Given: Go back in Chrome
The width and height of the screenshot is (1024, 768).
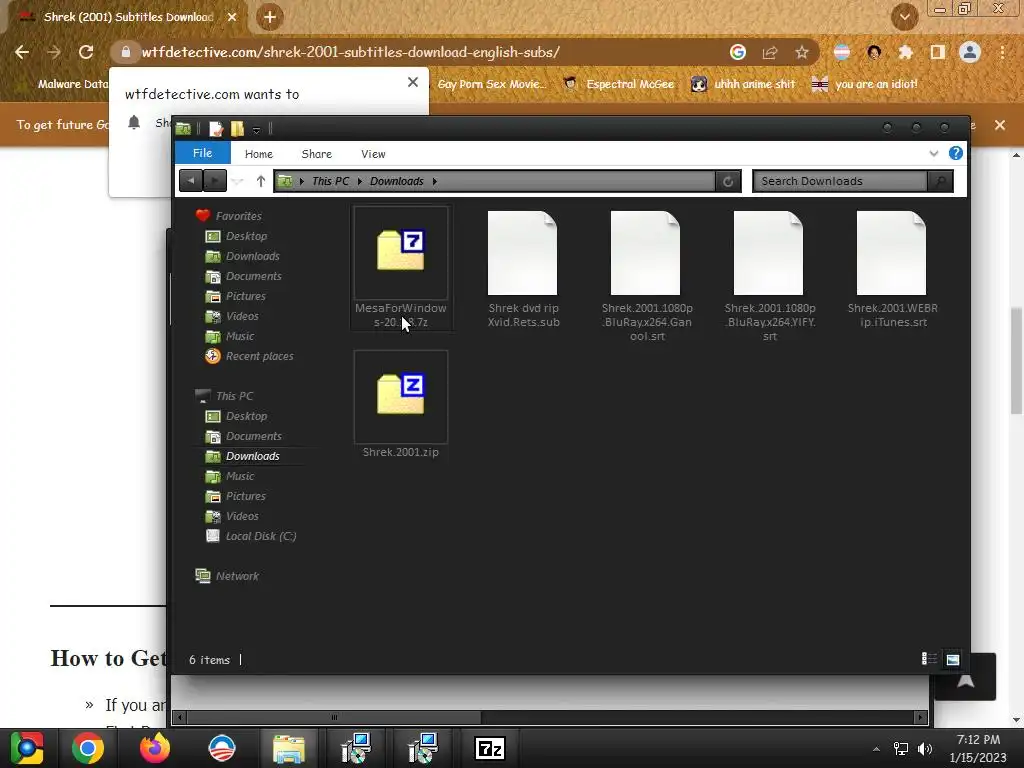Looking at the screenshot, I should pyautogui.click(x=22, y=52).
